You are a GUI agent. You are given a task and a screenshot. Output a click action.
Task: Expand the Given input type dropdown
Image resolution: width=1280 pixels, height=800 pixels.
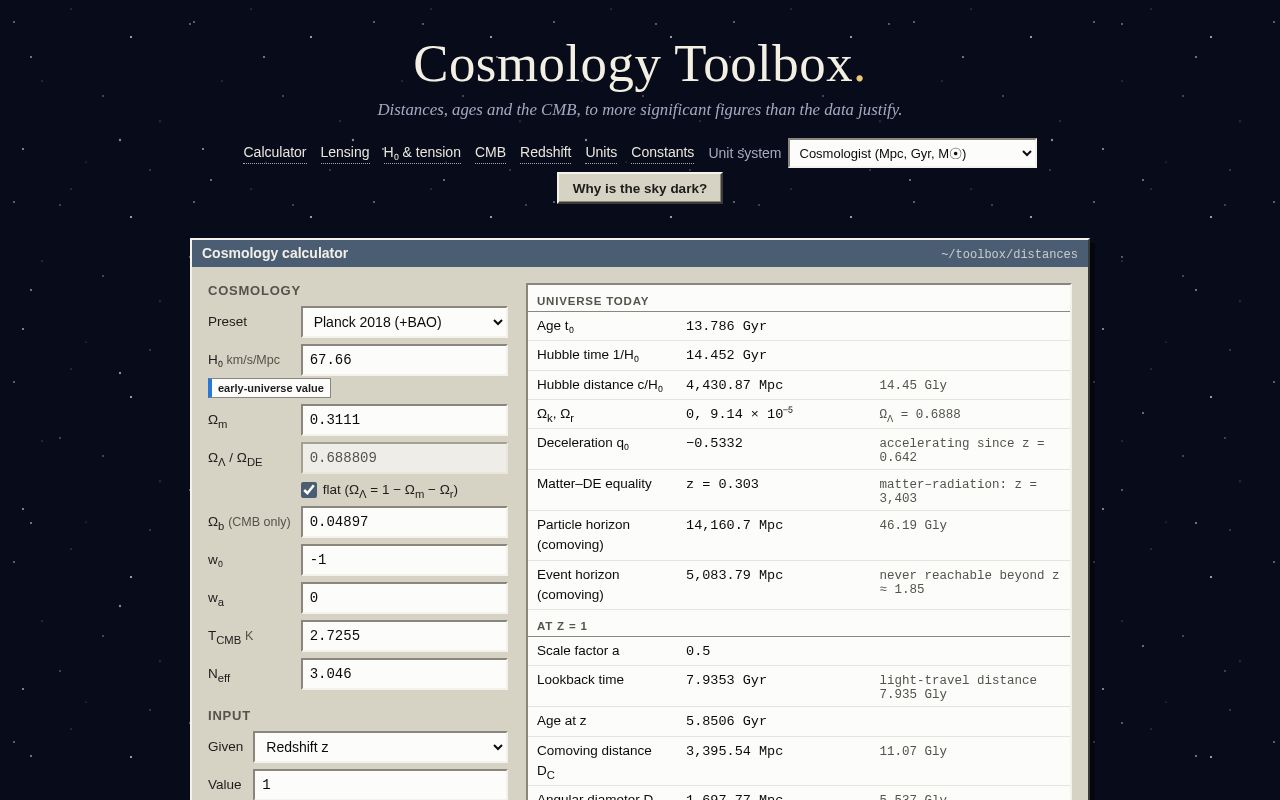coord(380,747)
